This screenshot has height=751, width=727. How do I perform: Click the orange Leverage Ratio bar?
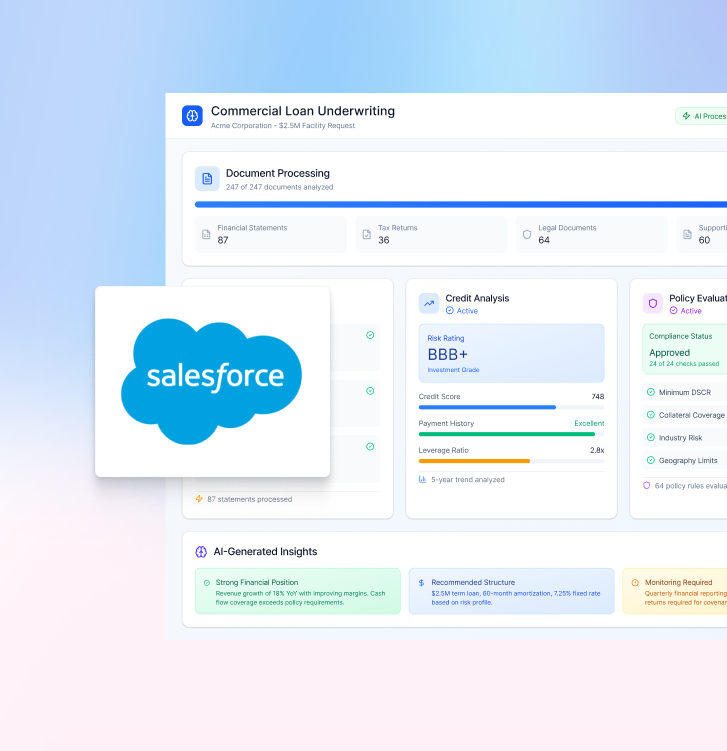474,461
